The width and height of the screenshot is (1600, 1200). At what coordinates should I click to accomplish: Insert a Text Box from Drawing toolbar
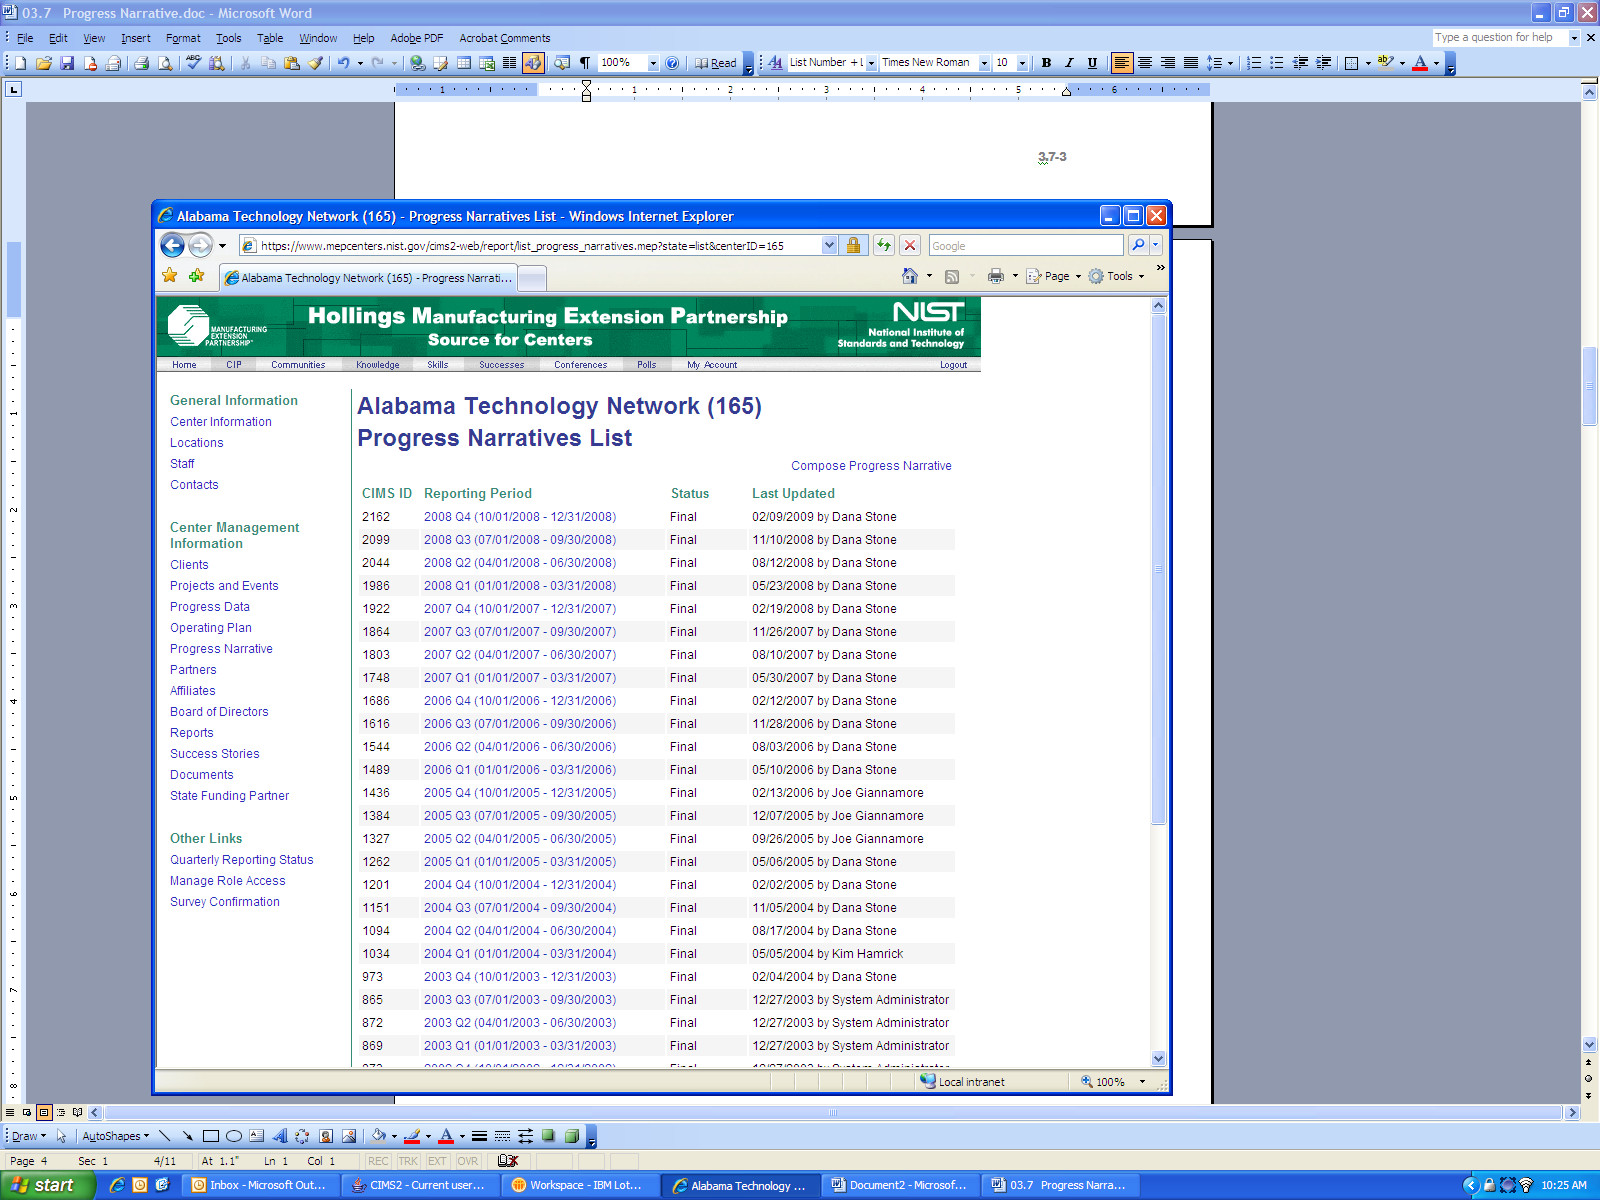[257, 1136]
